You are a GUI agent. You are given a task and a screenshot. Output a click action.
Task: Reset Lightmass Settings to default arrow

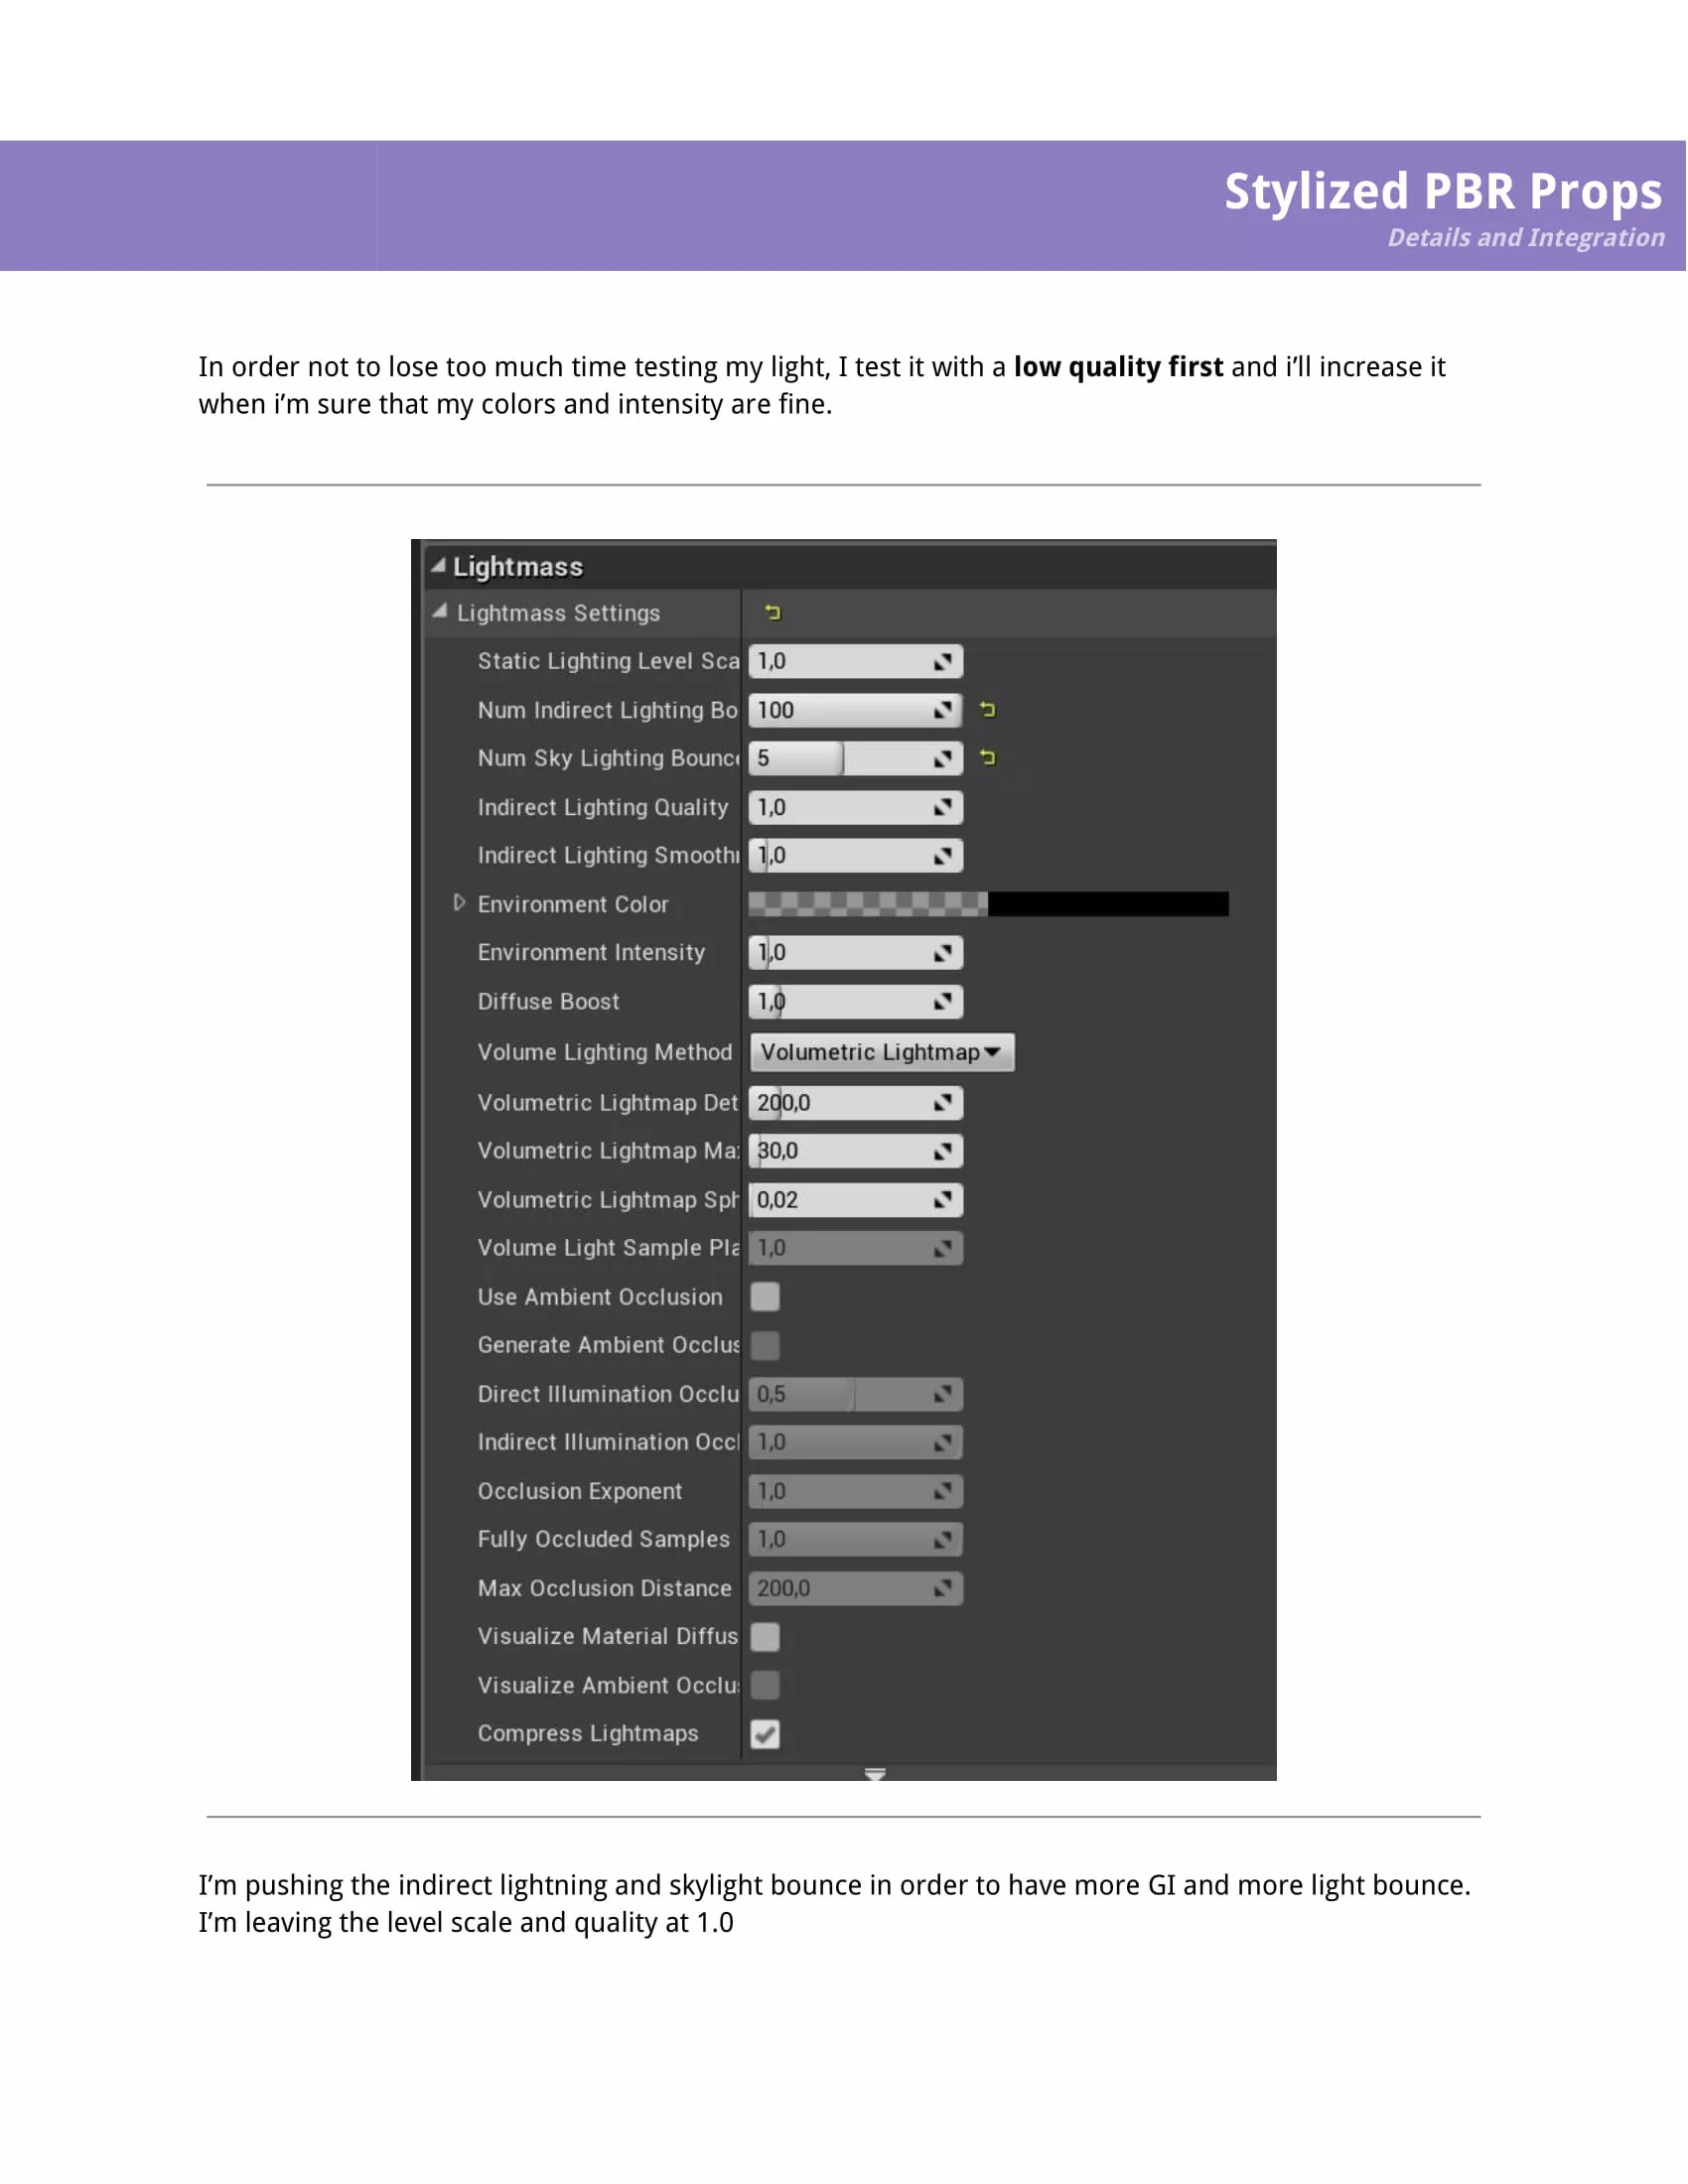(x=773, y=612)
